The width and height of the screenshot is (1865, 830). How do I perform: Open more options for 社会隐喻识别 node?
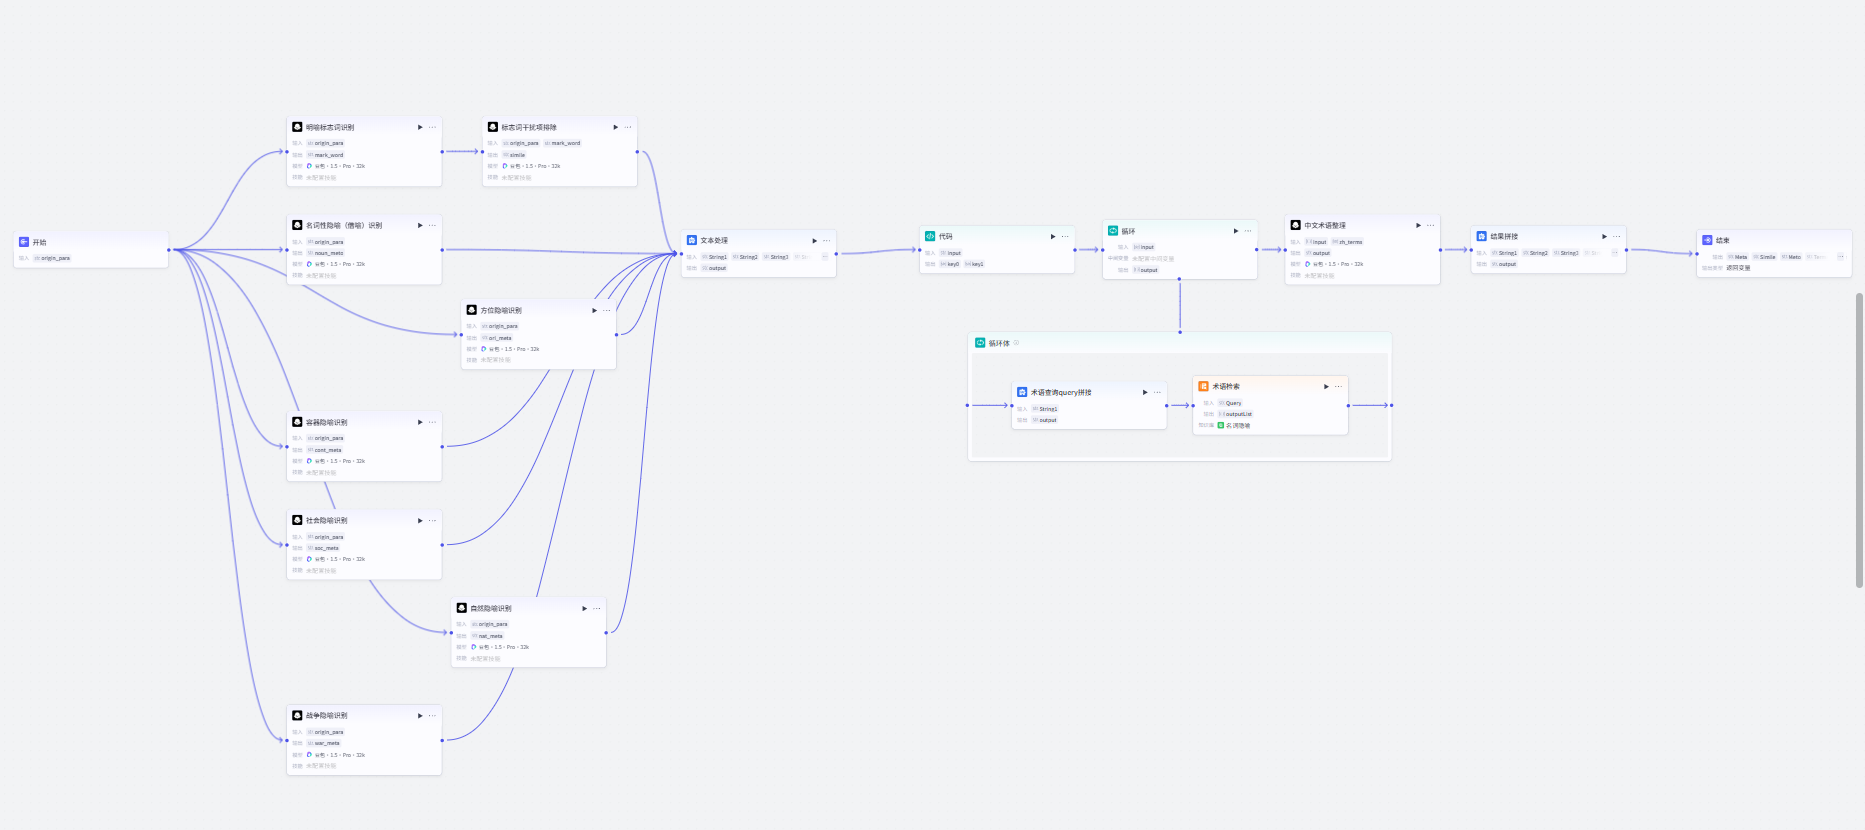pos(433,520)
